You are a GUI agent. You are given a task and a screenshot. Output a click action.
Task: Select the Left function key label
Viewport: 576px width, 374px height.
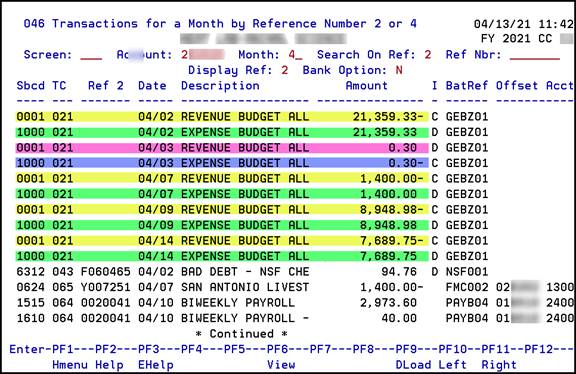point(453,365)
